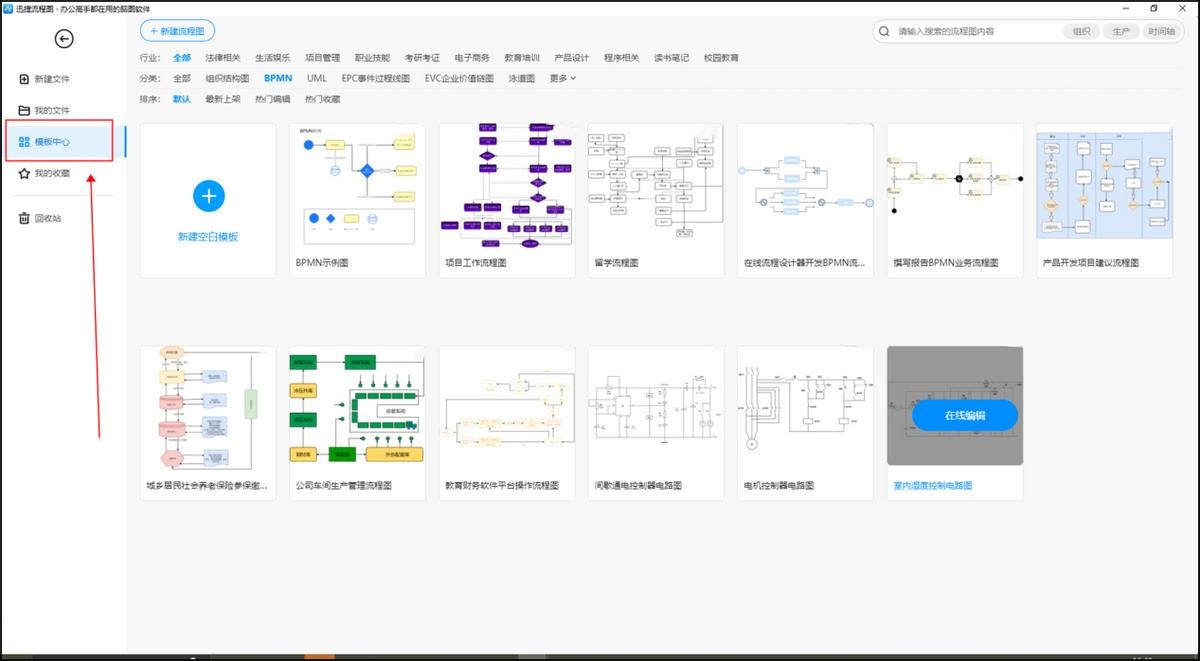
Task: Click the 新建文件 sidebar icon
Action: click(25, 79)
